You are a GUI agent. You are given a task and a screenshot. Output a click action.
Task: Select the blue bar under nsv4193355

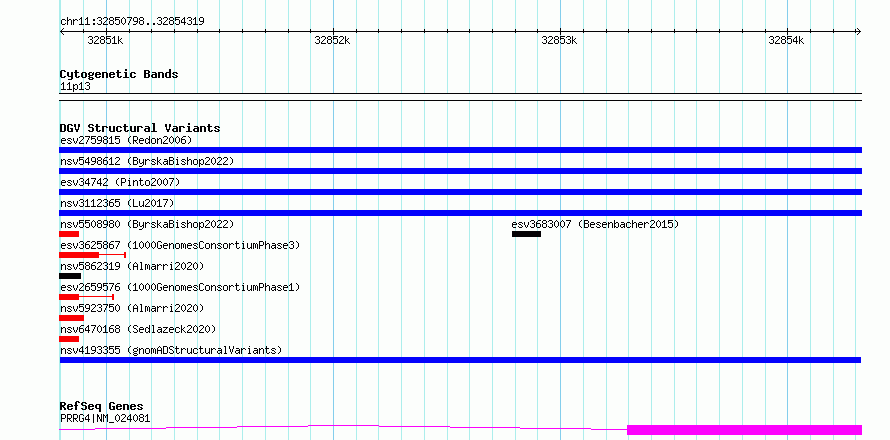coord(460,360)
